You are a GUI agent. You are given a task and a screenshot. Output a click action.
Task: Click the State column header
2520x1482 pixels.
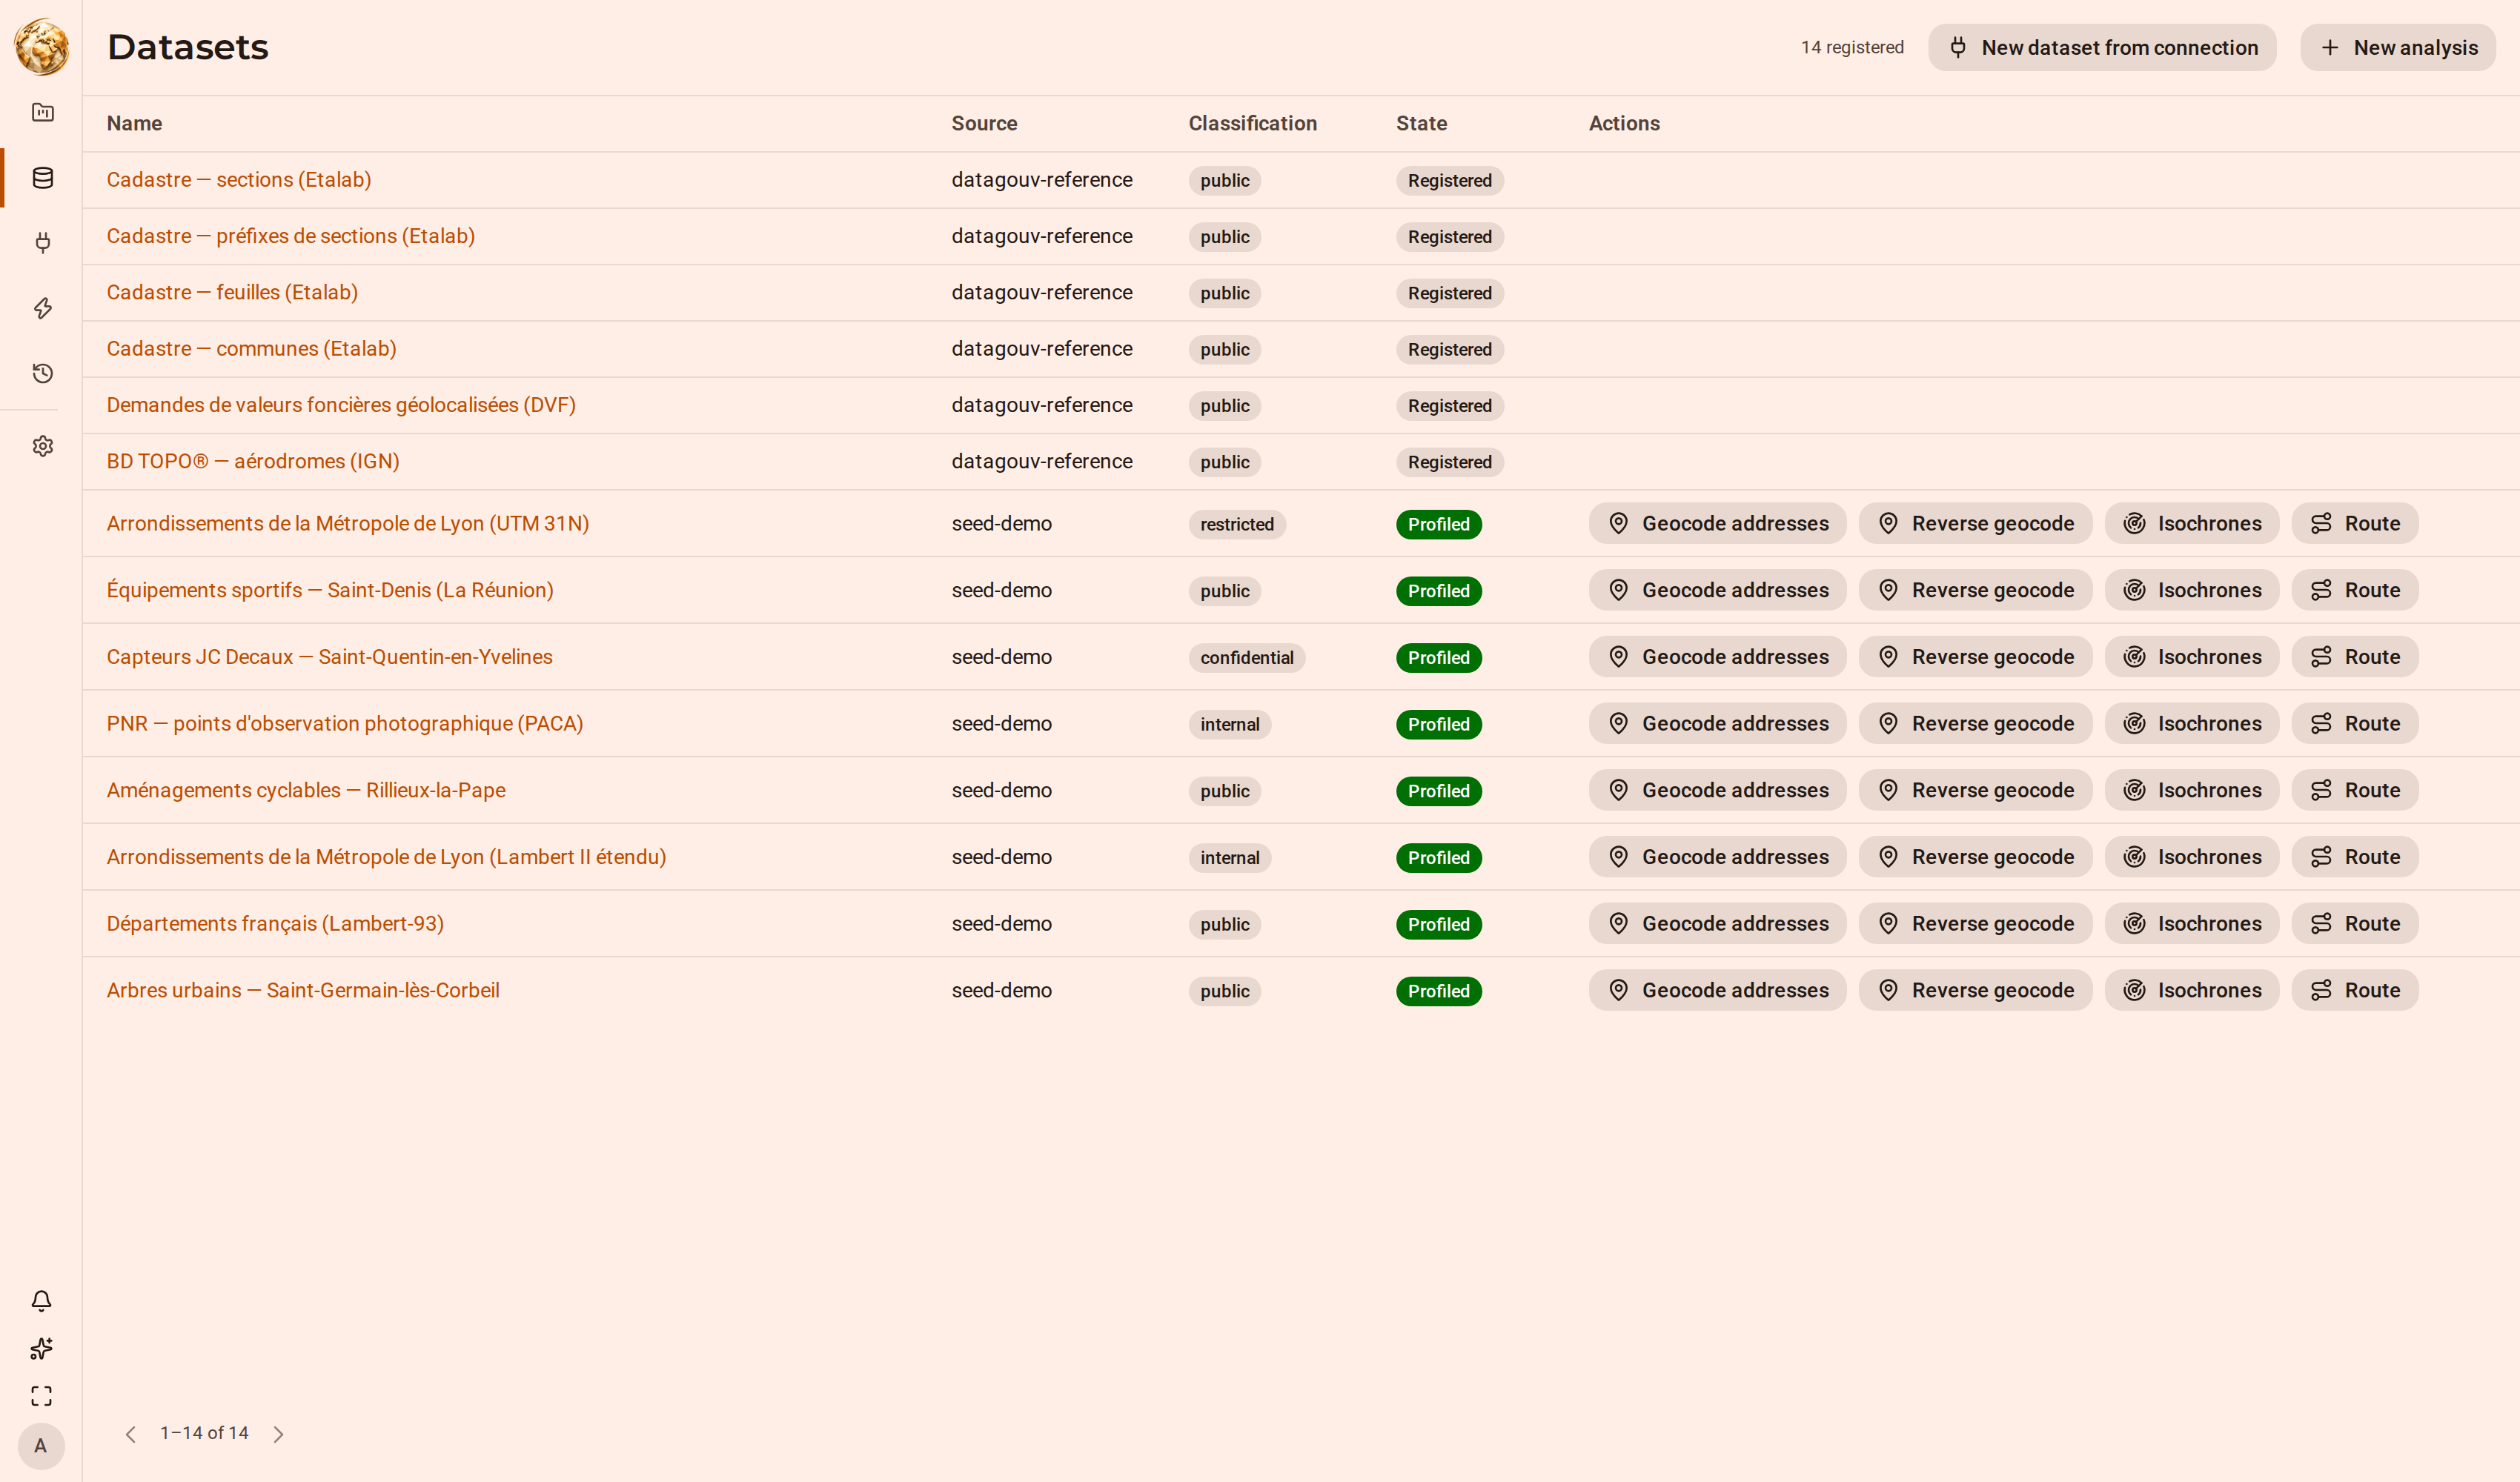pyautogui.click(x=1421, y=123)
